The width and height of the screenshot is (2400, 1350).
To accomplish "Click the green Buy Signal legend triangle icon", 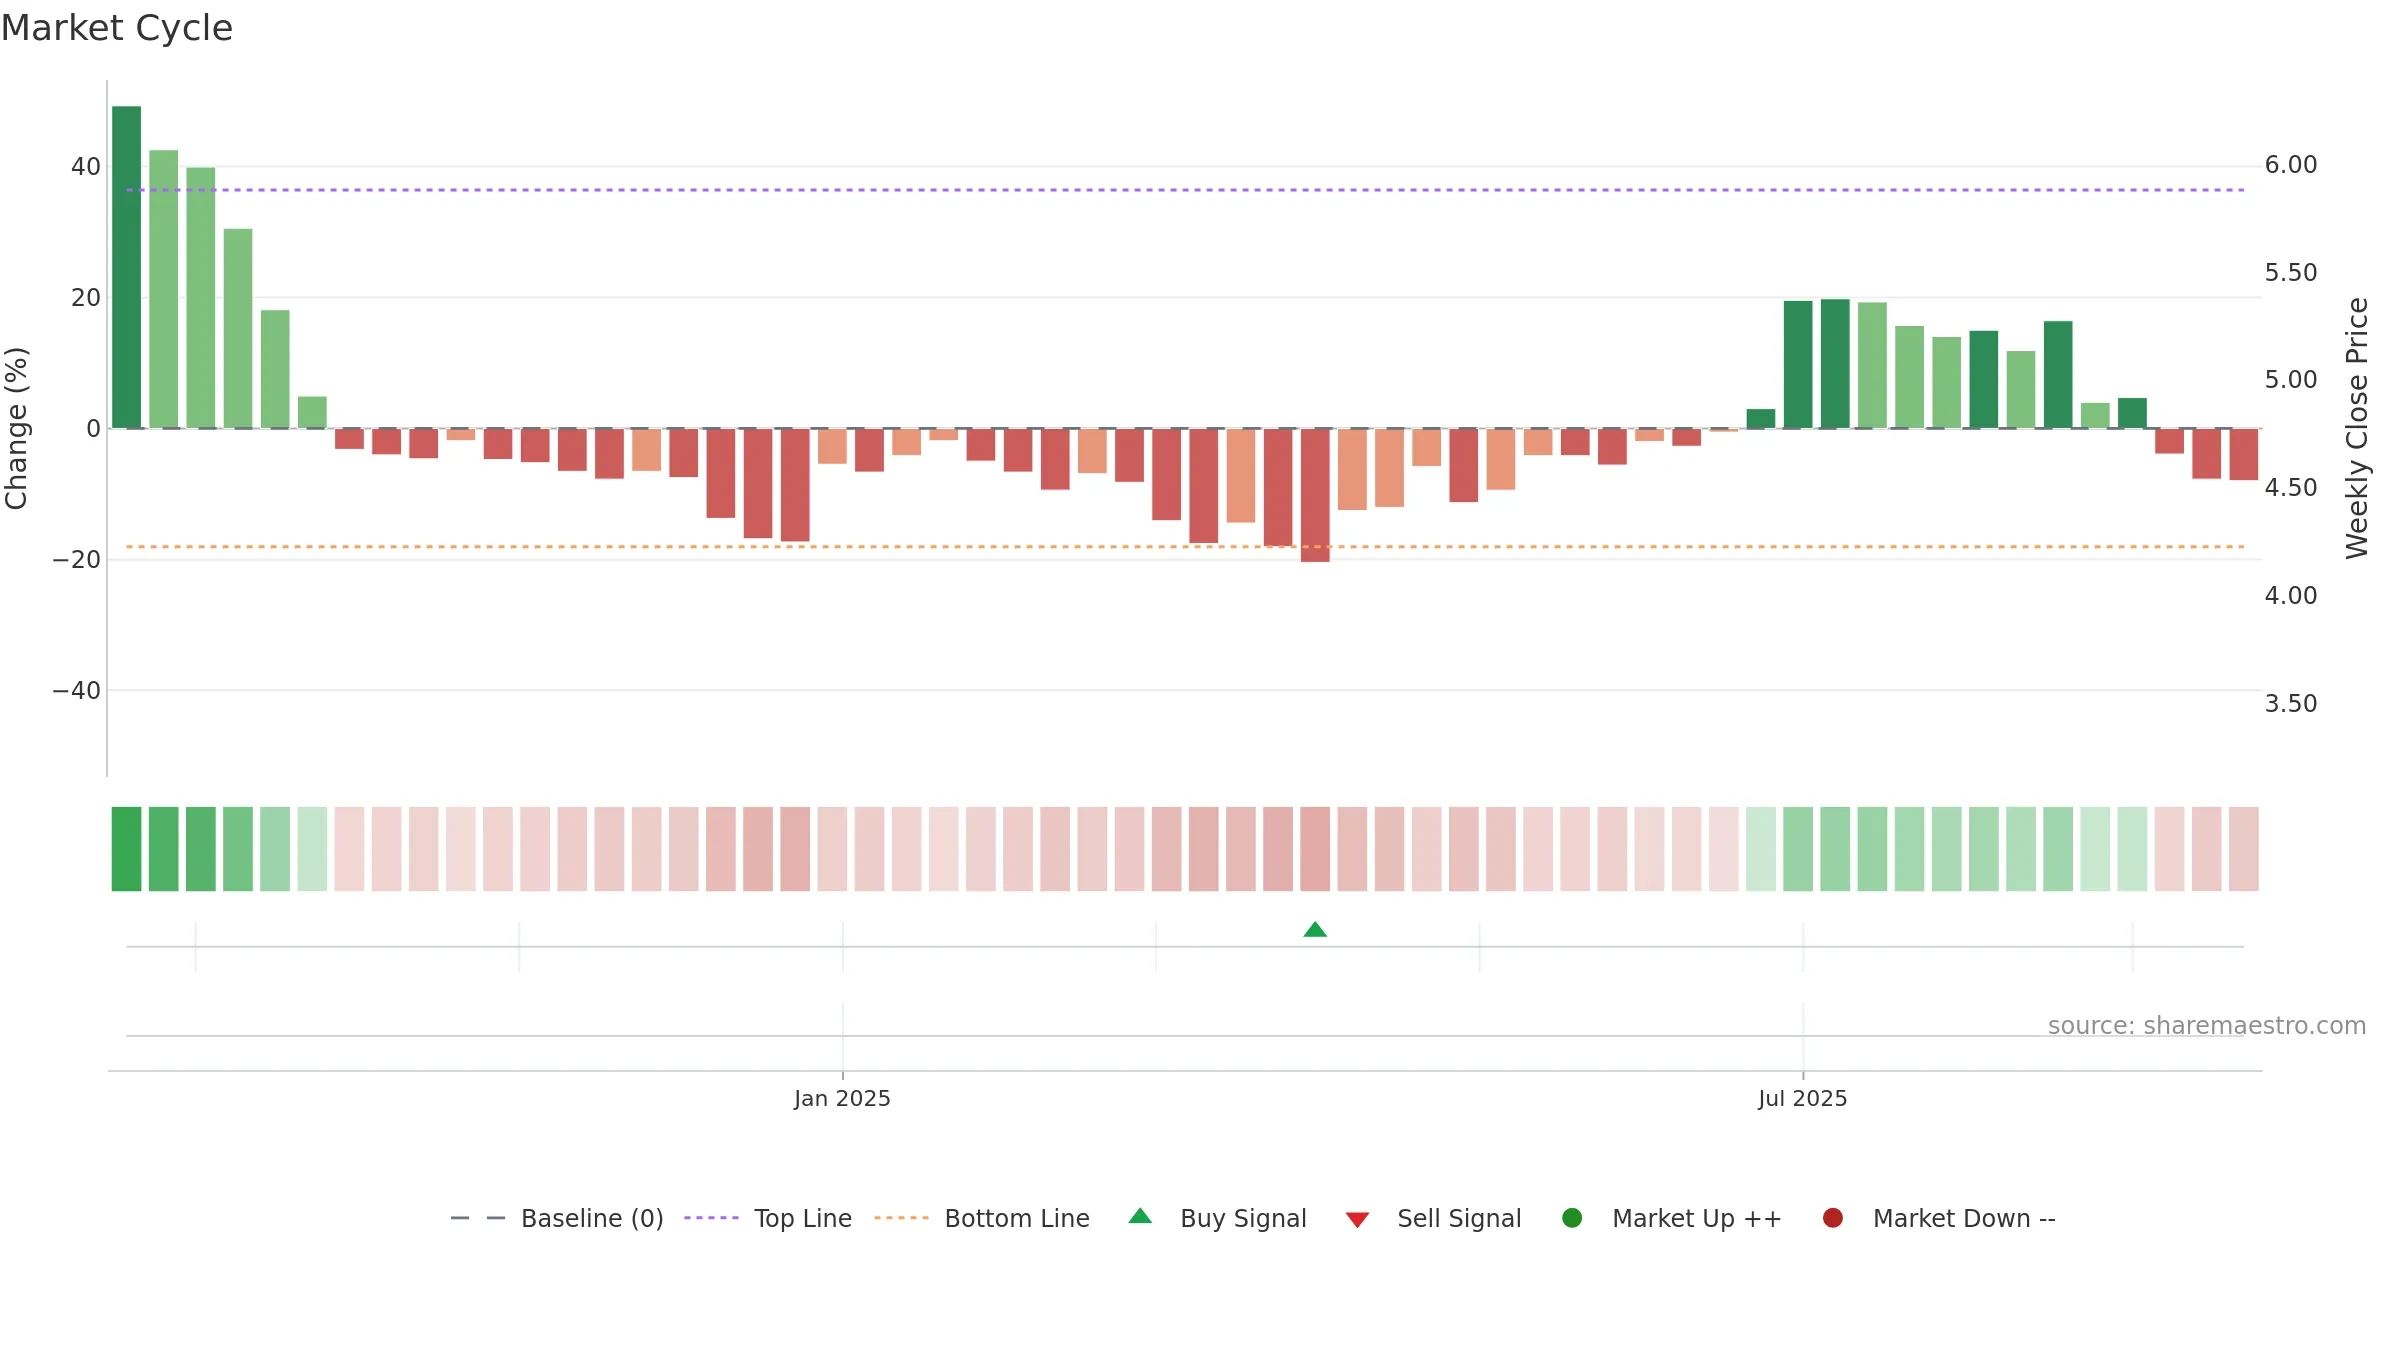I will 1140,1217.
